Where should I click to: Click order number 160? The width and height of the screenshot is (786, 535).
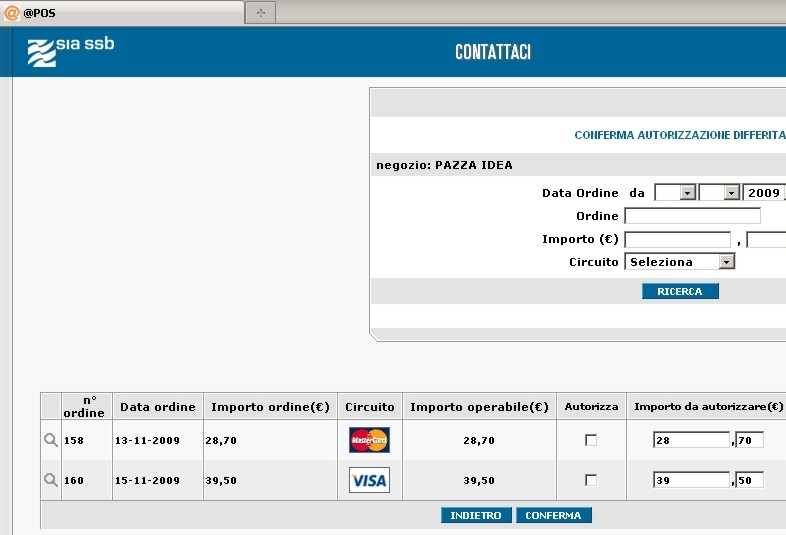[74, 480]
